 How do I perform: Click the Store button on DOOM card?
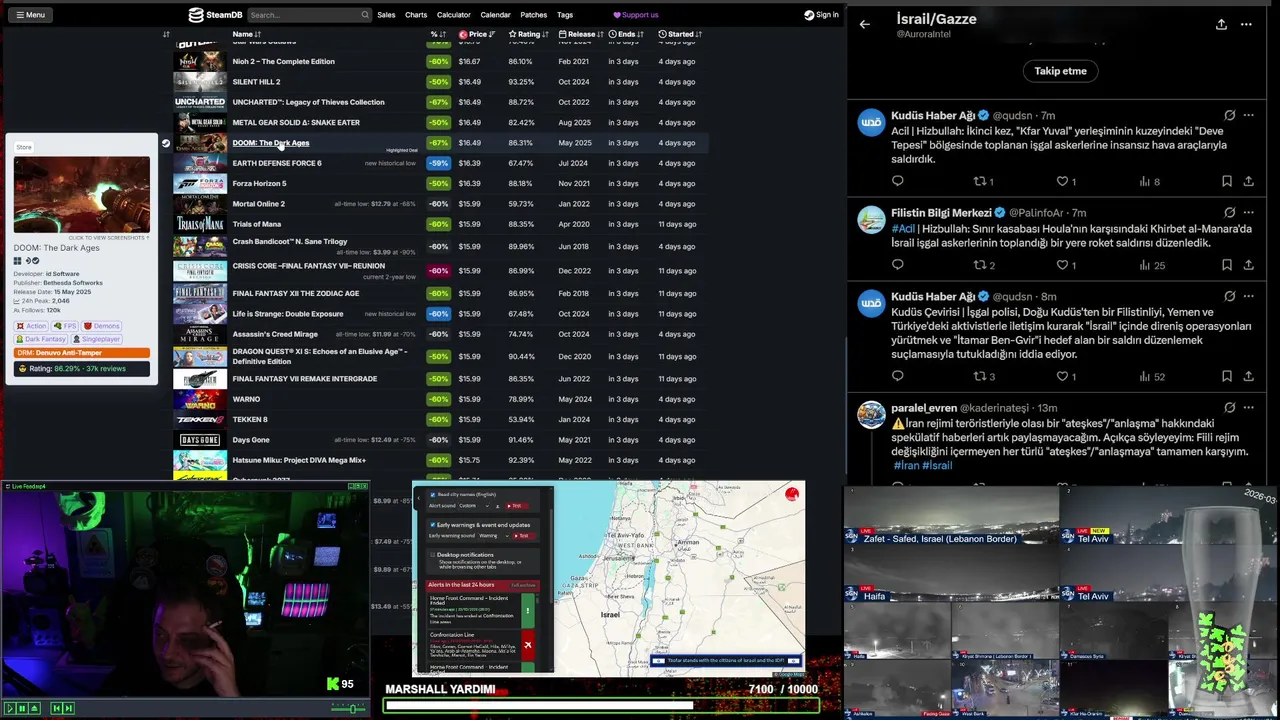coord(24,147)
